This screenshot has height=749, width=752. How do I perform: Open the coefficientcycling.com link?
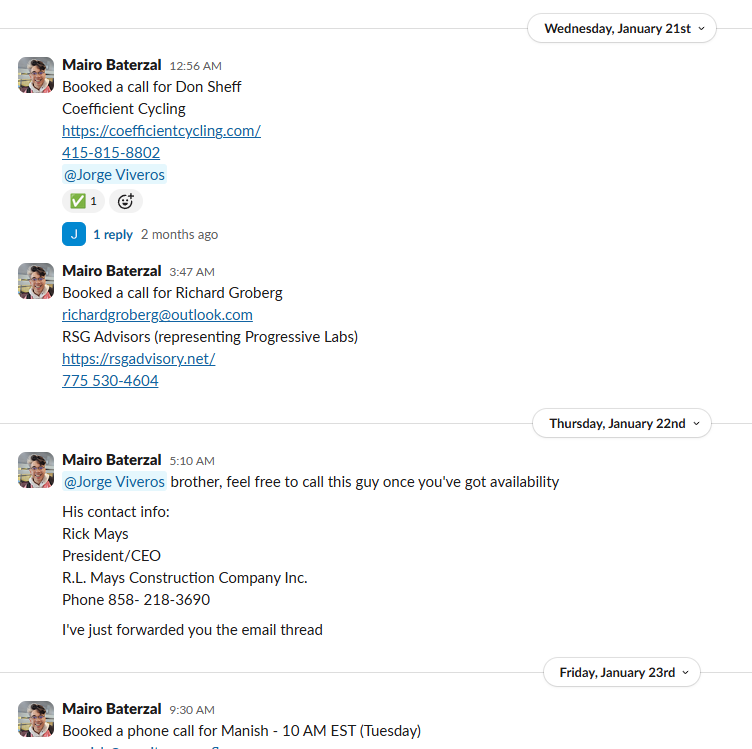[161, 130]
